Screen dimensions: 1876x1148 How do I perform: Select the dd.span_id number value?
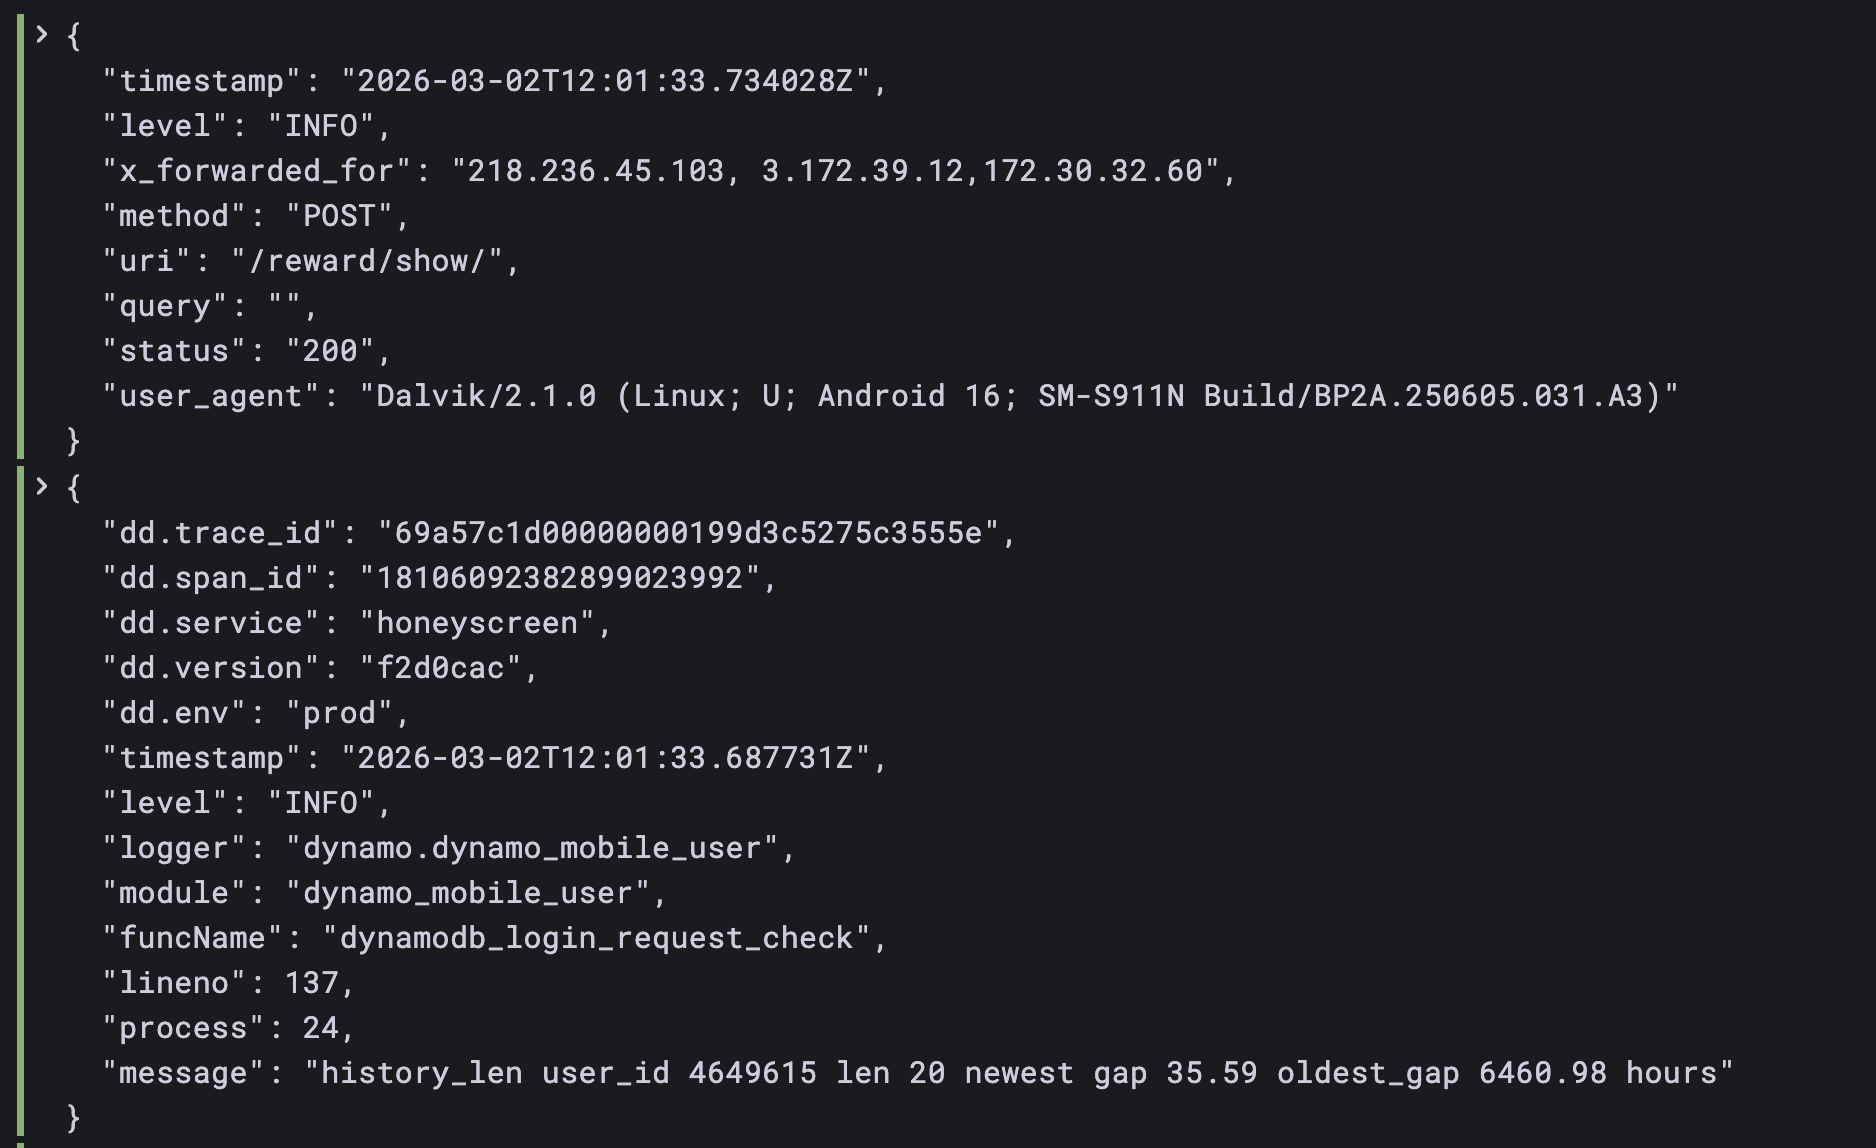click(x=560, y=578)
